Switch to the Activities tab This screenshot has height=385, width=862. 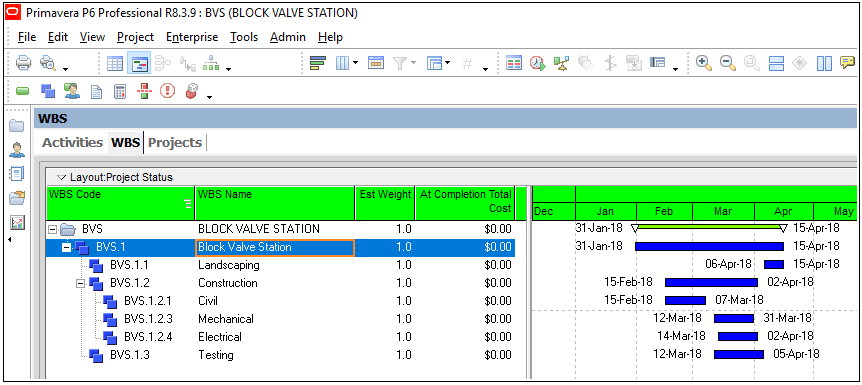tap(73, 142)
